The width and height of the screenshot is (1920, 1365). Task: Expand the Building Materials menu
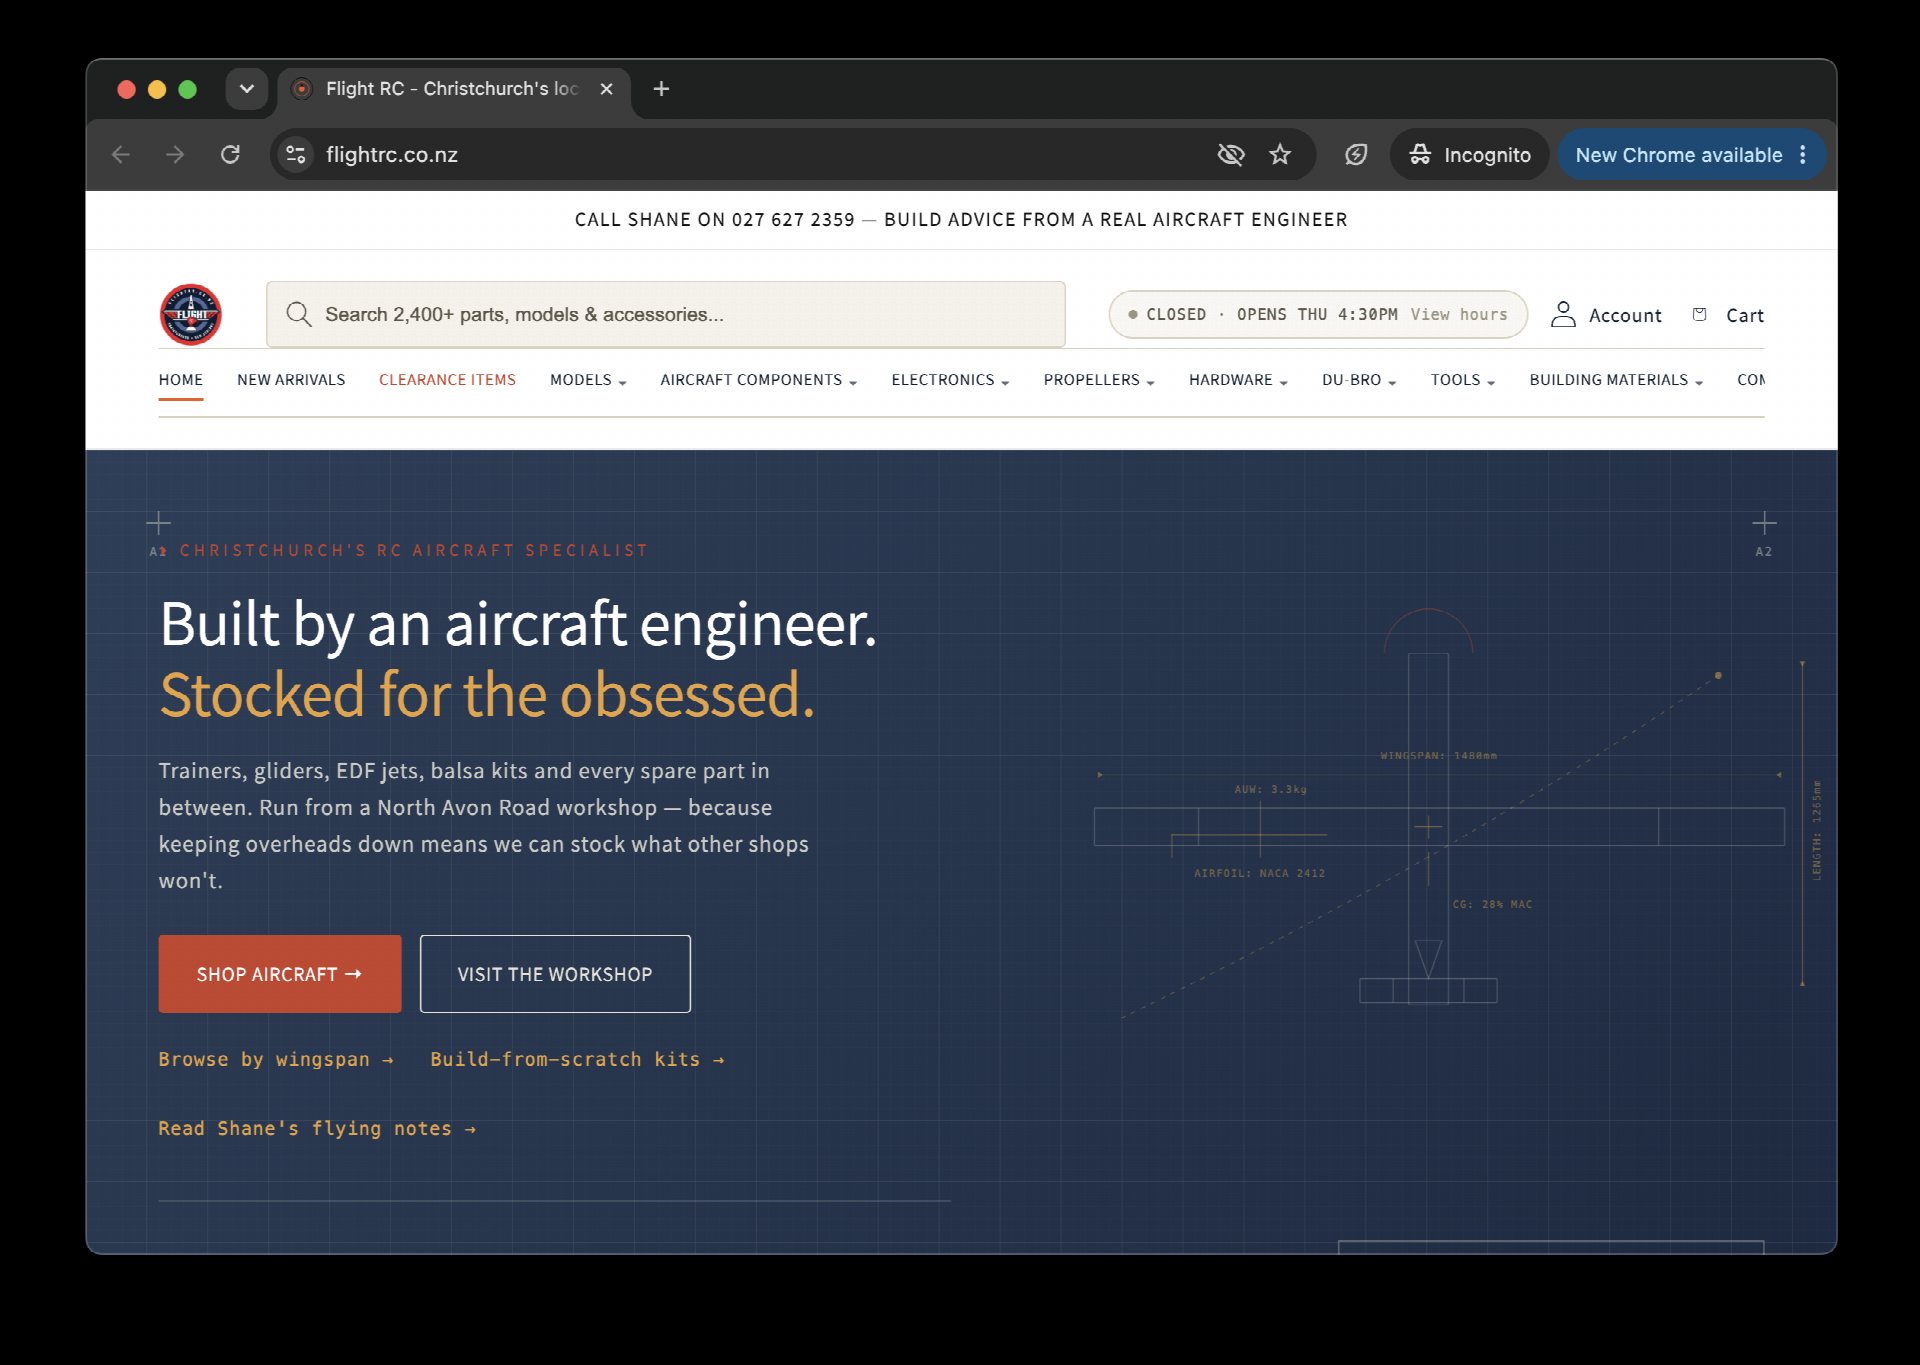click(x=1616, y=380)
